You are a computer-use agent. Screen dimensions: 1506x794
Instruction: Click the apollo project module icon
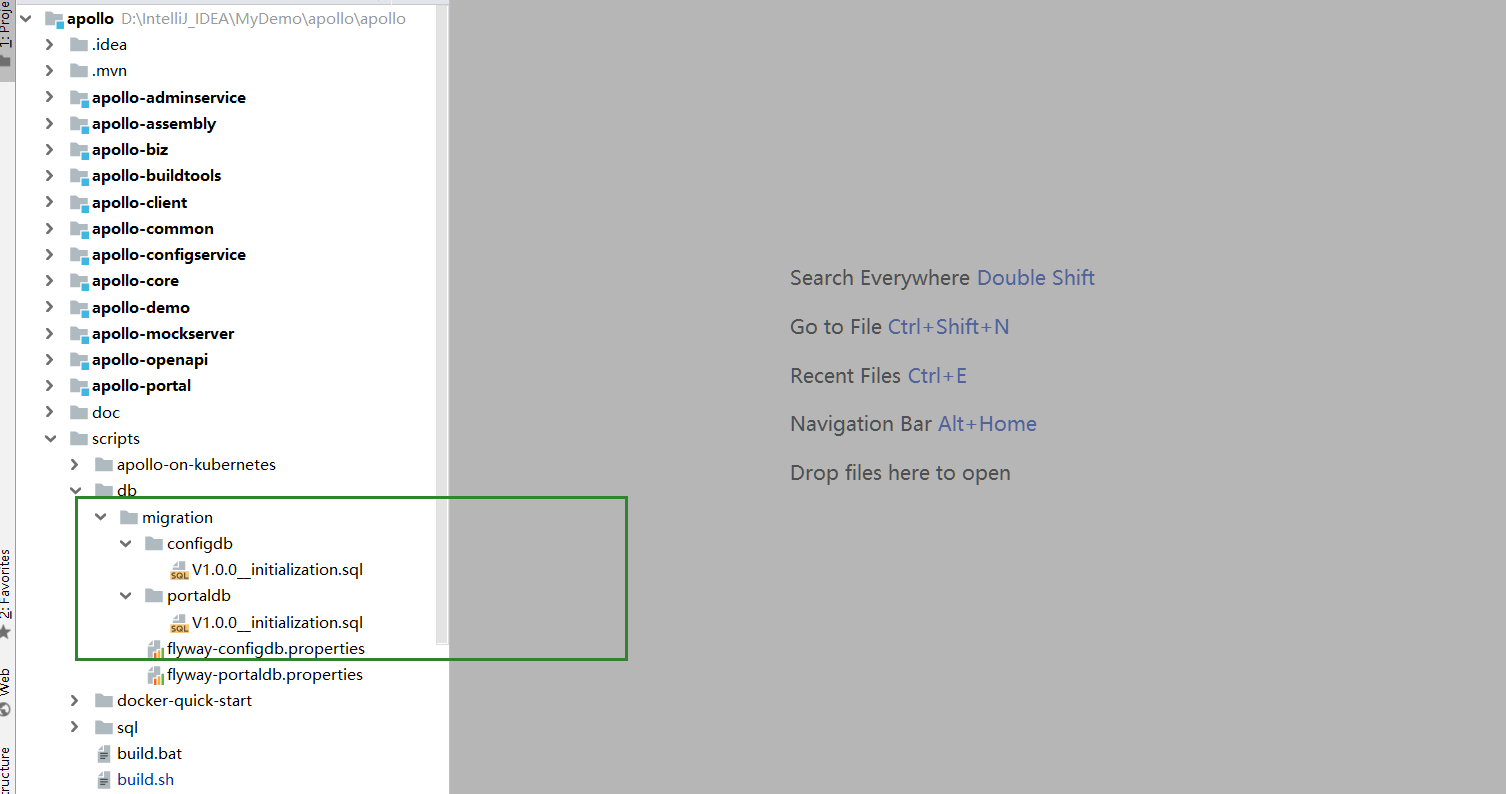[x=54, y=18]
